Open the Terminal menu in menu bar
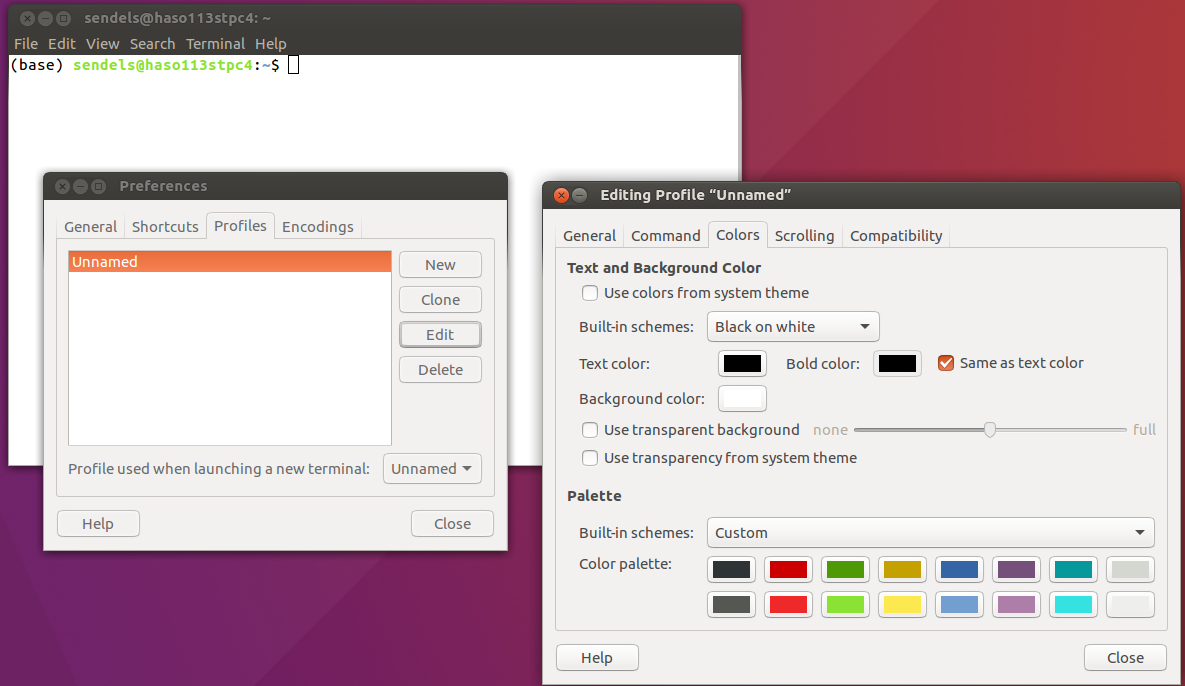This screenshot has height=686, width=1185. [215, 44]
